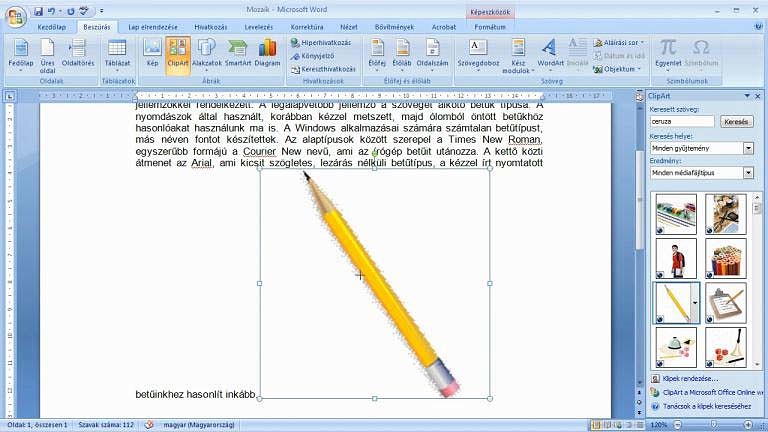Insert a SmartArt graphic

click(x=238, y=53)
